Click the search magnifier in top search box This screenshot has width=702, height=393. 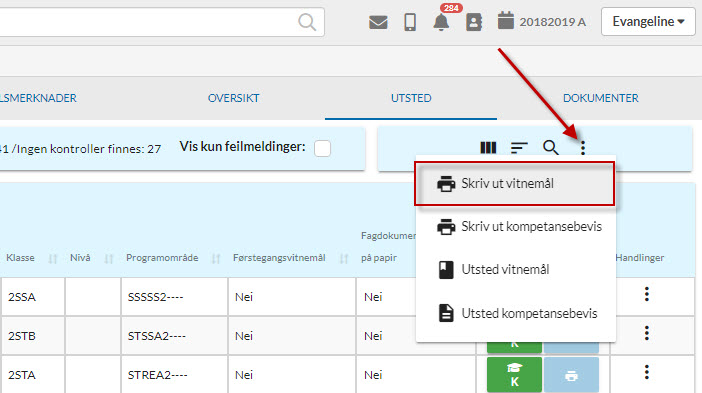tap(307, 21)
